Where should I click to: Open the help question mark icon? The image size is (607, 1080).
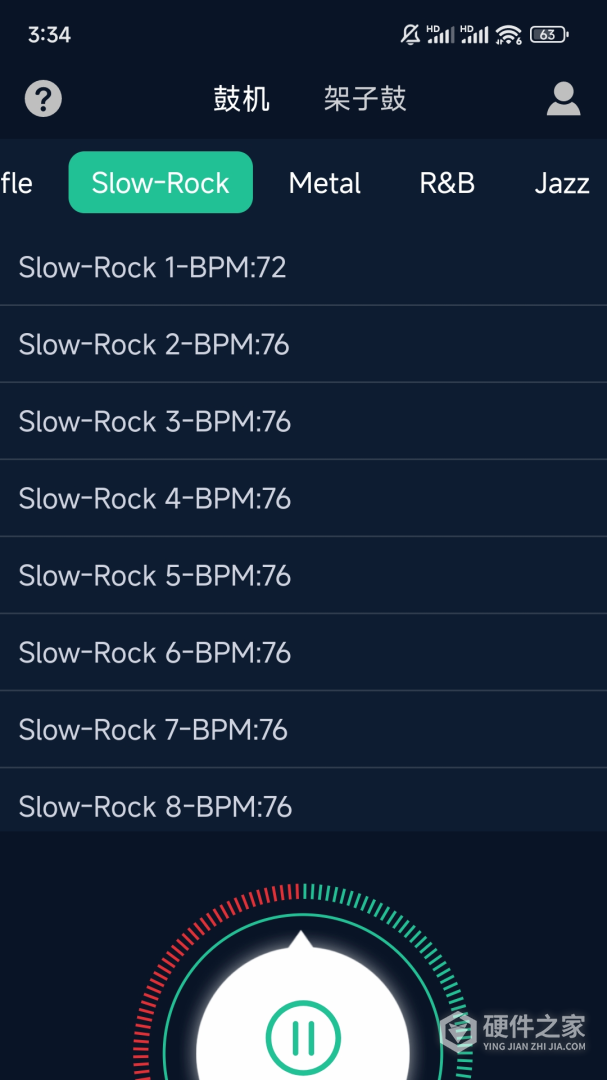click(43, 99)
